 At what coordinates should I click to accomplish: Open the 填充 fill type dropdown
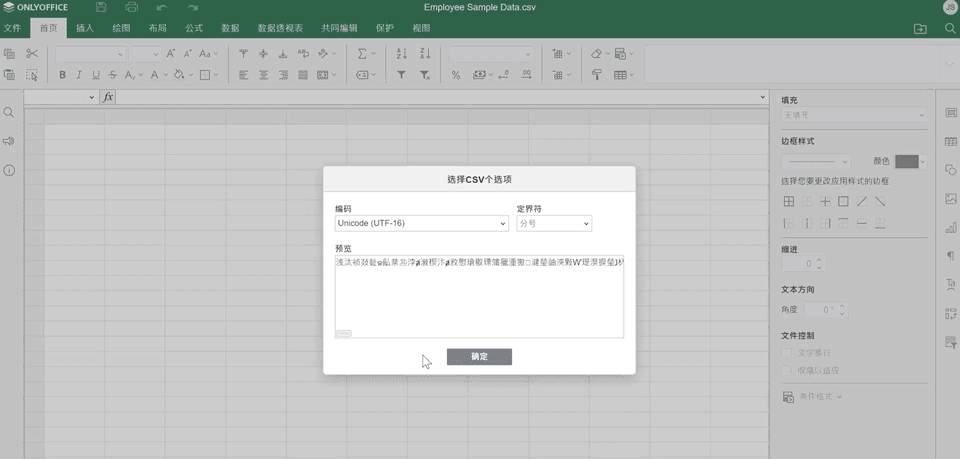click(854, 114)
